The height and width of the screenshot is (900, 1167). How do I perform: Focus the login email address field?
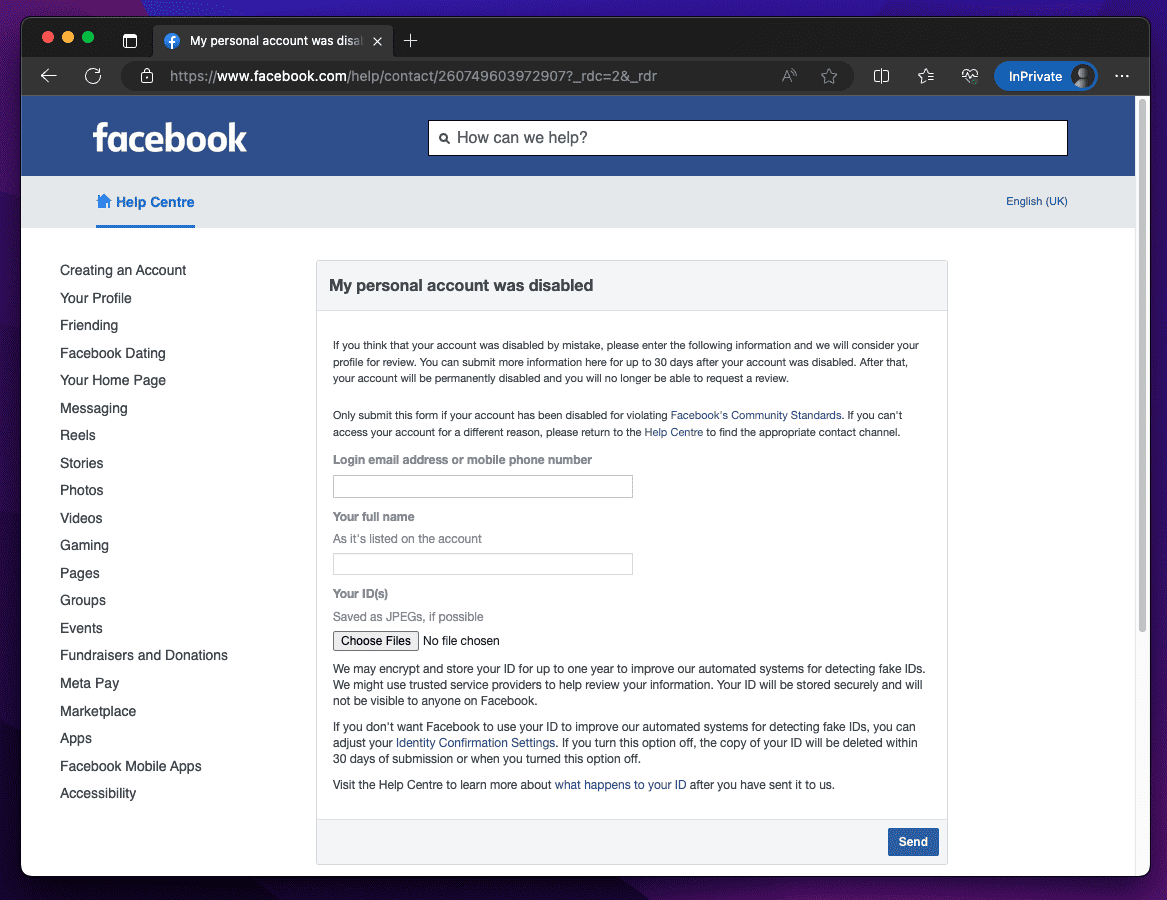pyautogui.click(x=482, y=487)
